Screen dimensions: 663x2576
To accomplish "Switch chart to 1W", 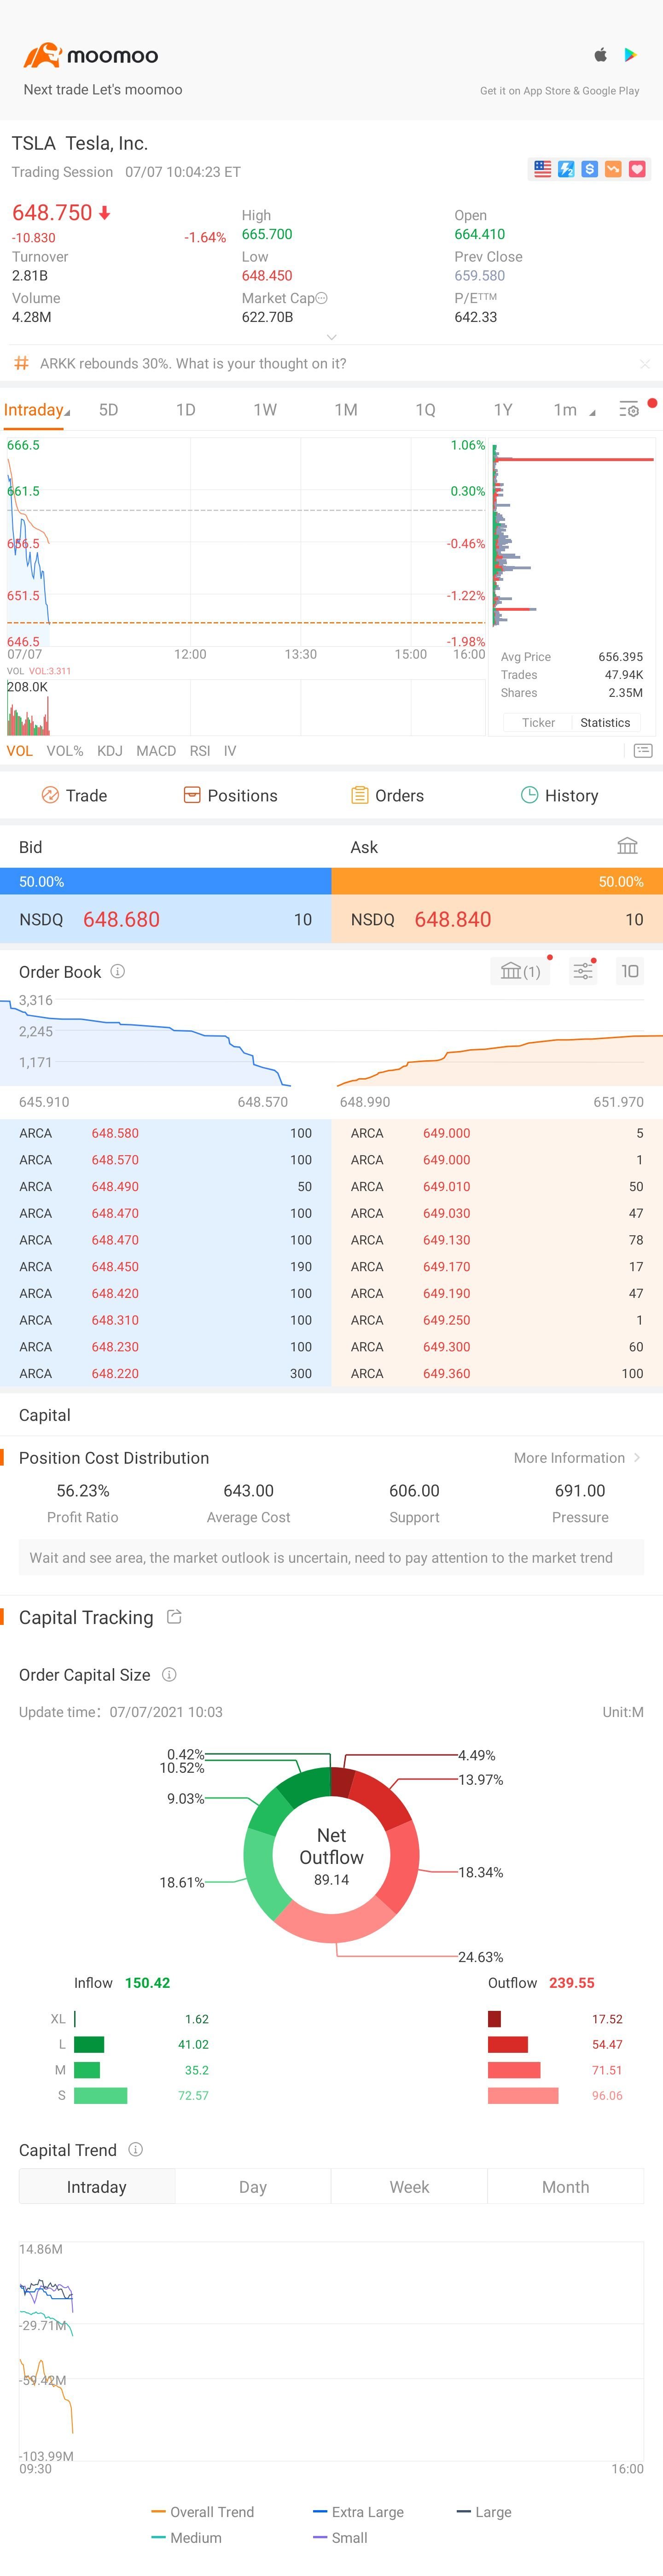I will 265,410.
